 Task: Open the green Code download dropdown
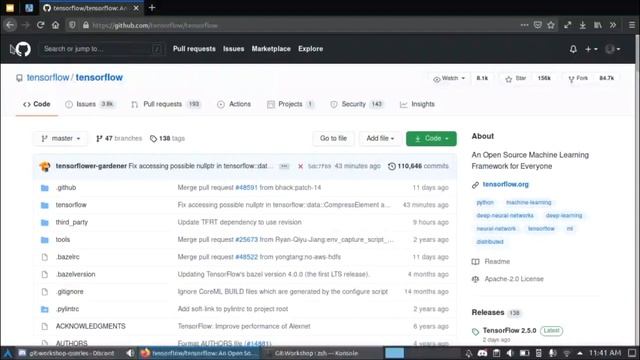point(431,139)
